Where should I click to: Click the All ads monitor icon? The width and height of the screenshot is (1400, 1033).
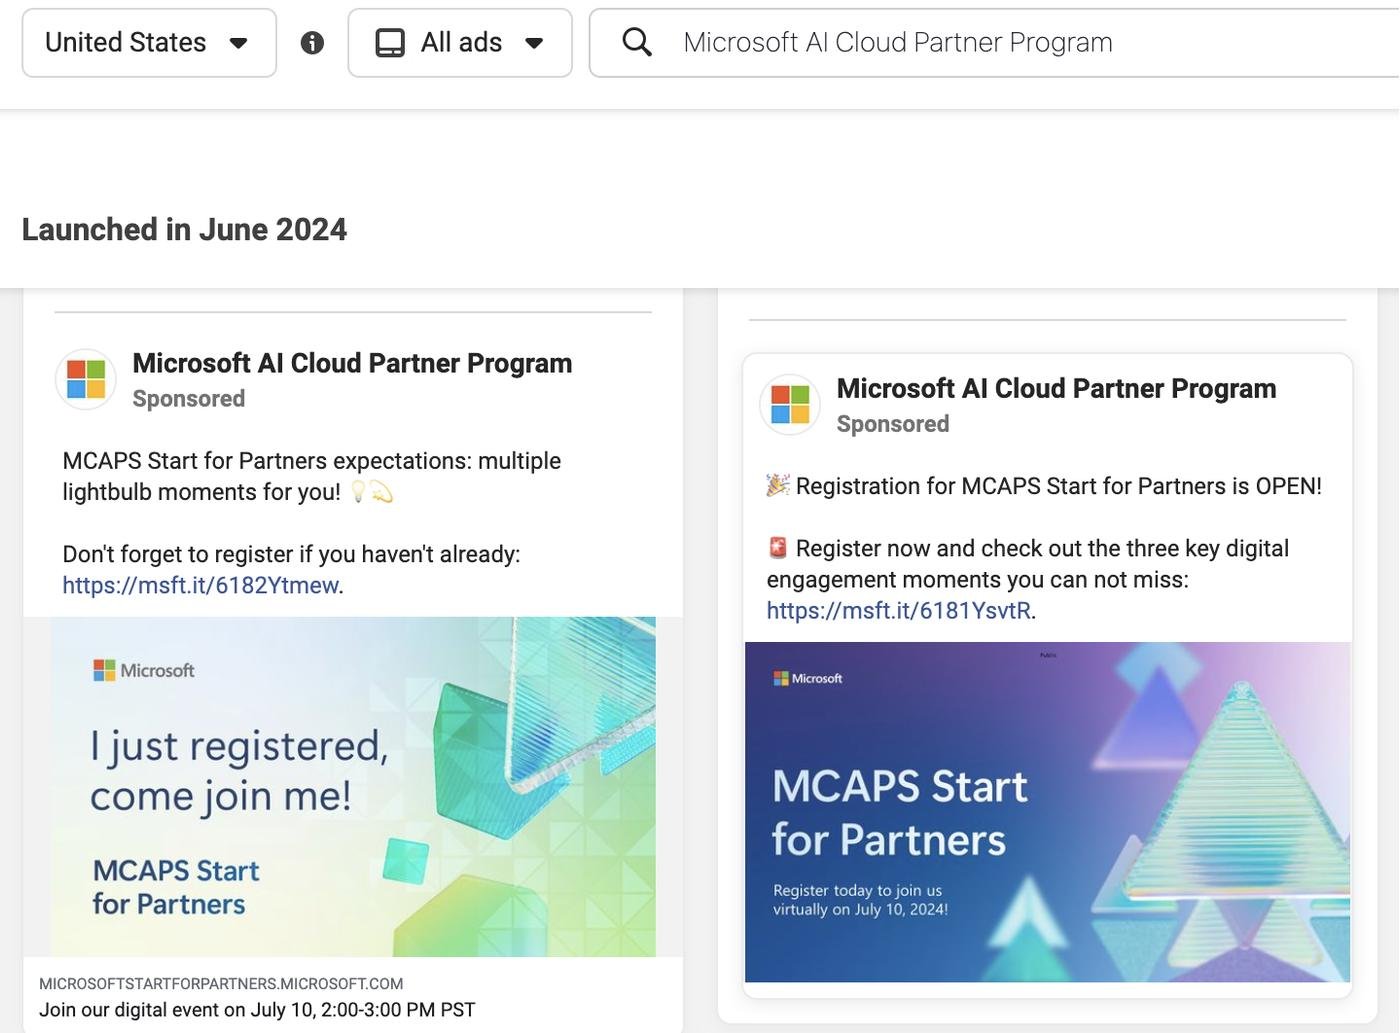(x=390, y=43)
